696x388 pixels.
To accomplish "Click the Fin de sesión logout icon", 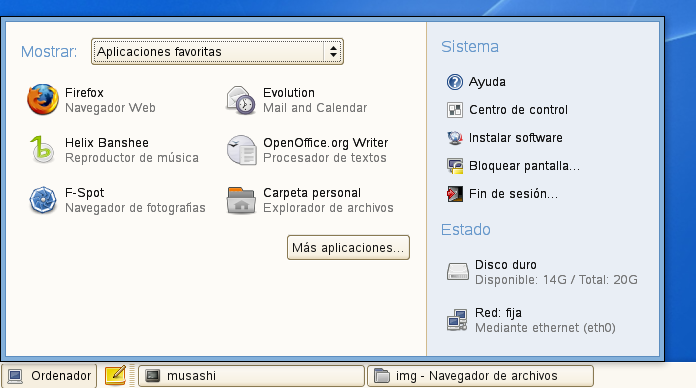I will [x=455, y=194].
